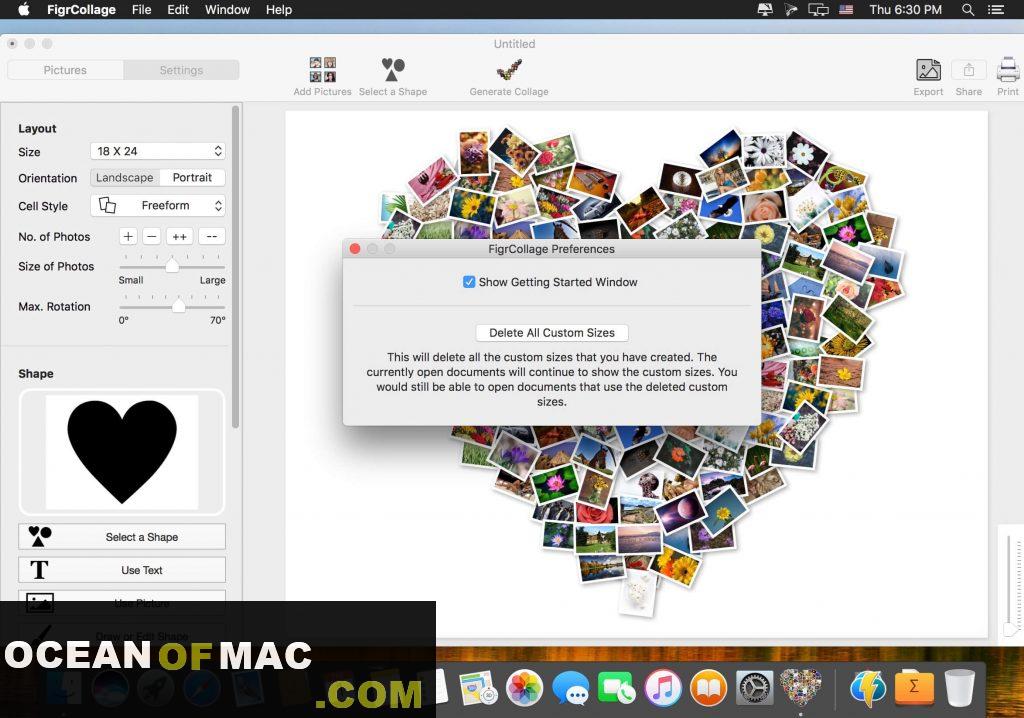The image size is (1024, 718).
Task: Switch to the Settings tab
Action: pos(182,70)
